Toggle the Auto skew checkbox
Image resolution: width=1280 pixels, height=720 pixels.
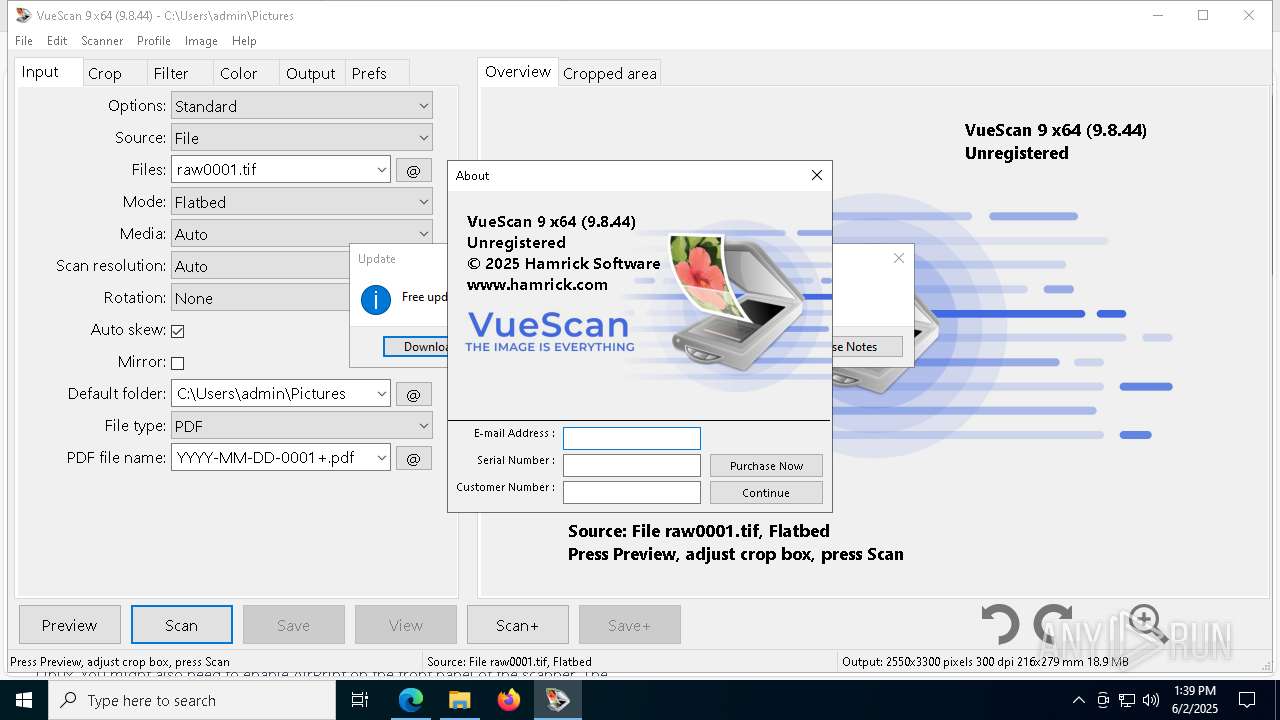pos(178,331)
